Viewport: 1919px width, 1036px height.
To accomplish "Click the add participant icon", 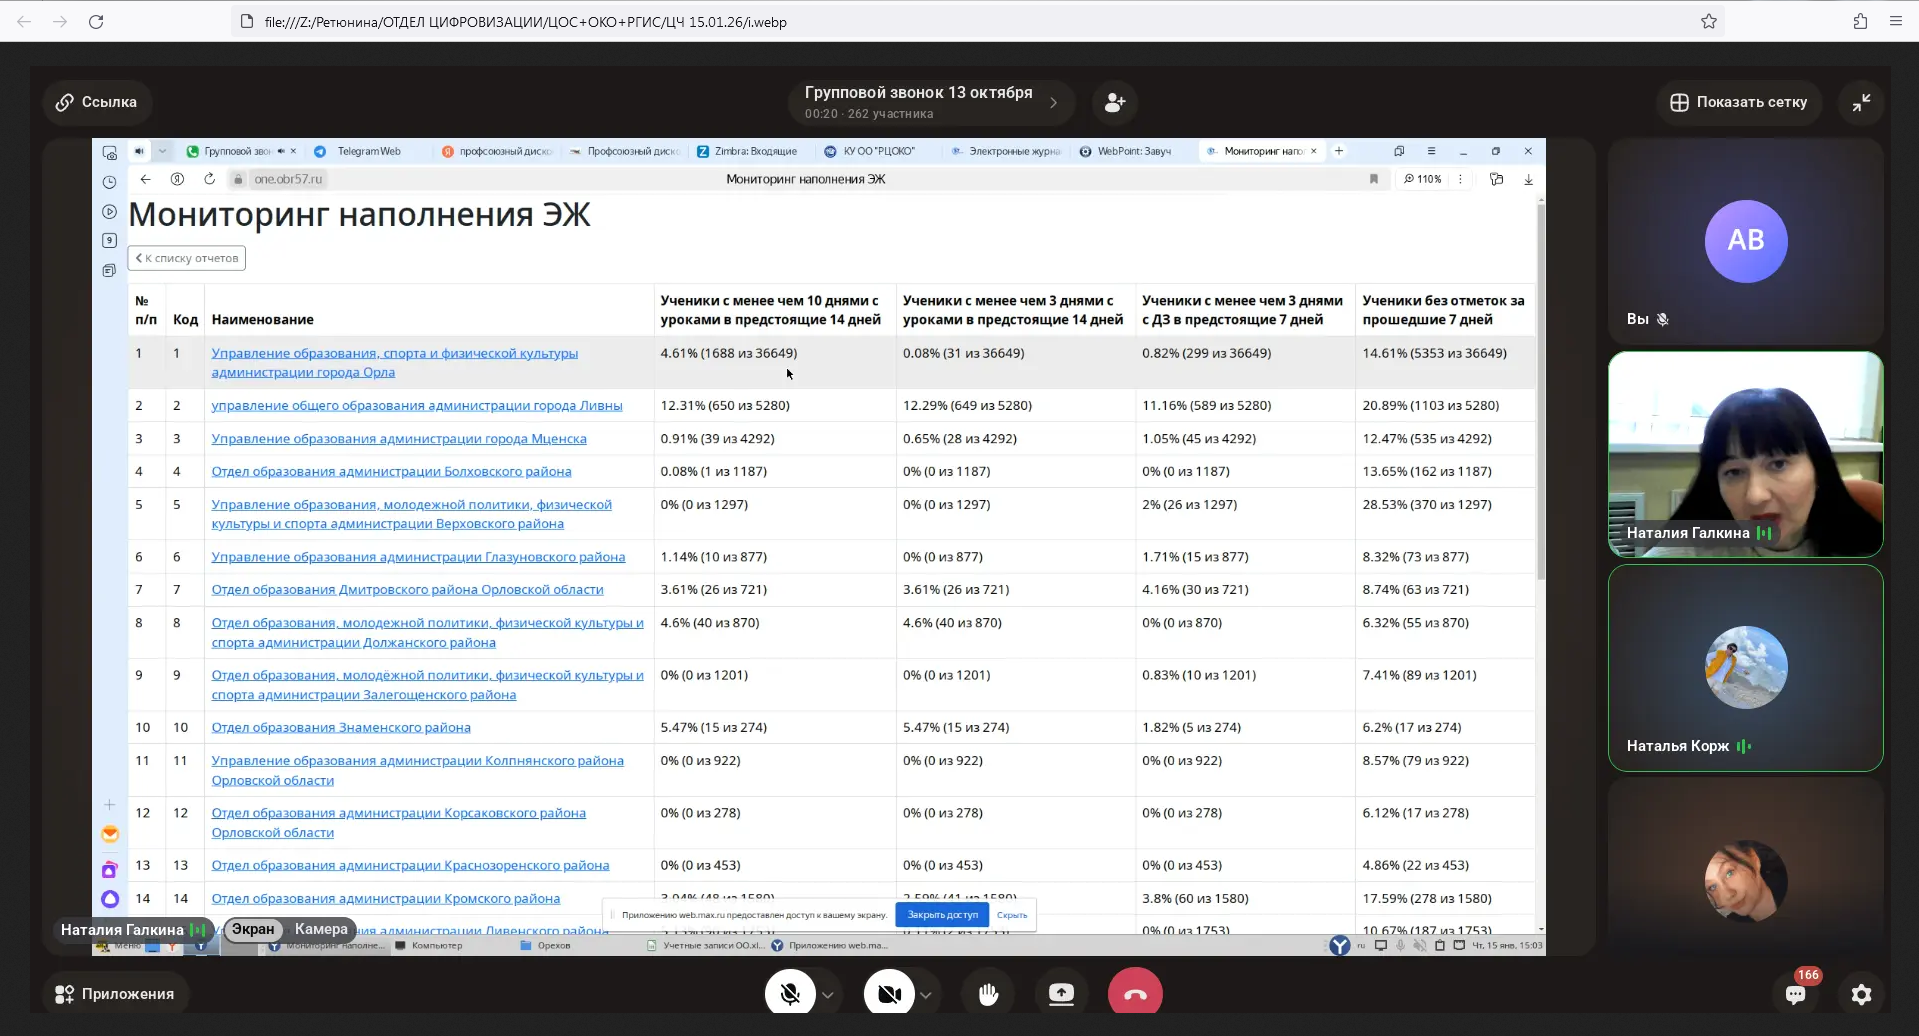I will tap(1114, 102).
